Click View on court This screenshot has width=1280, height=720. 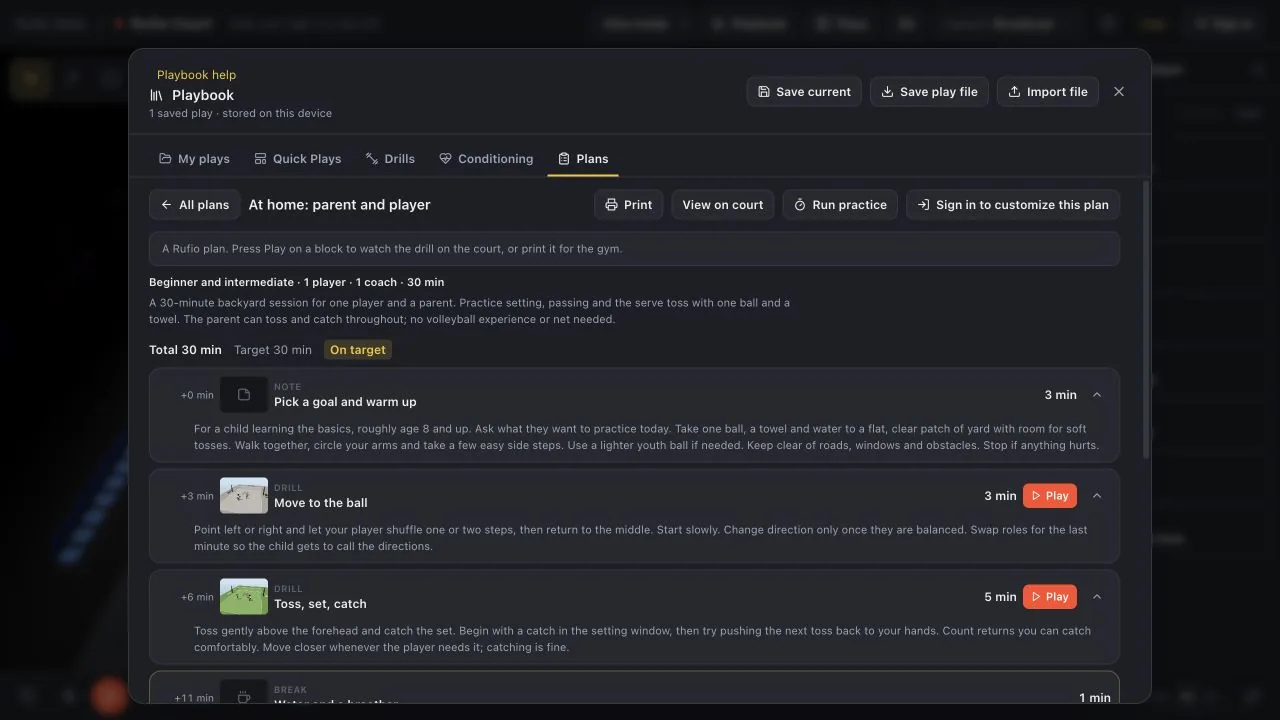click(x=723, y=205)
